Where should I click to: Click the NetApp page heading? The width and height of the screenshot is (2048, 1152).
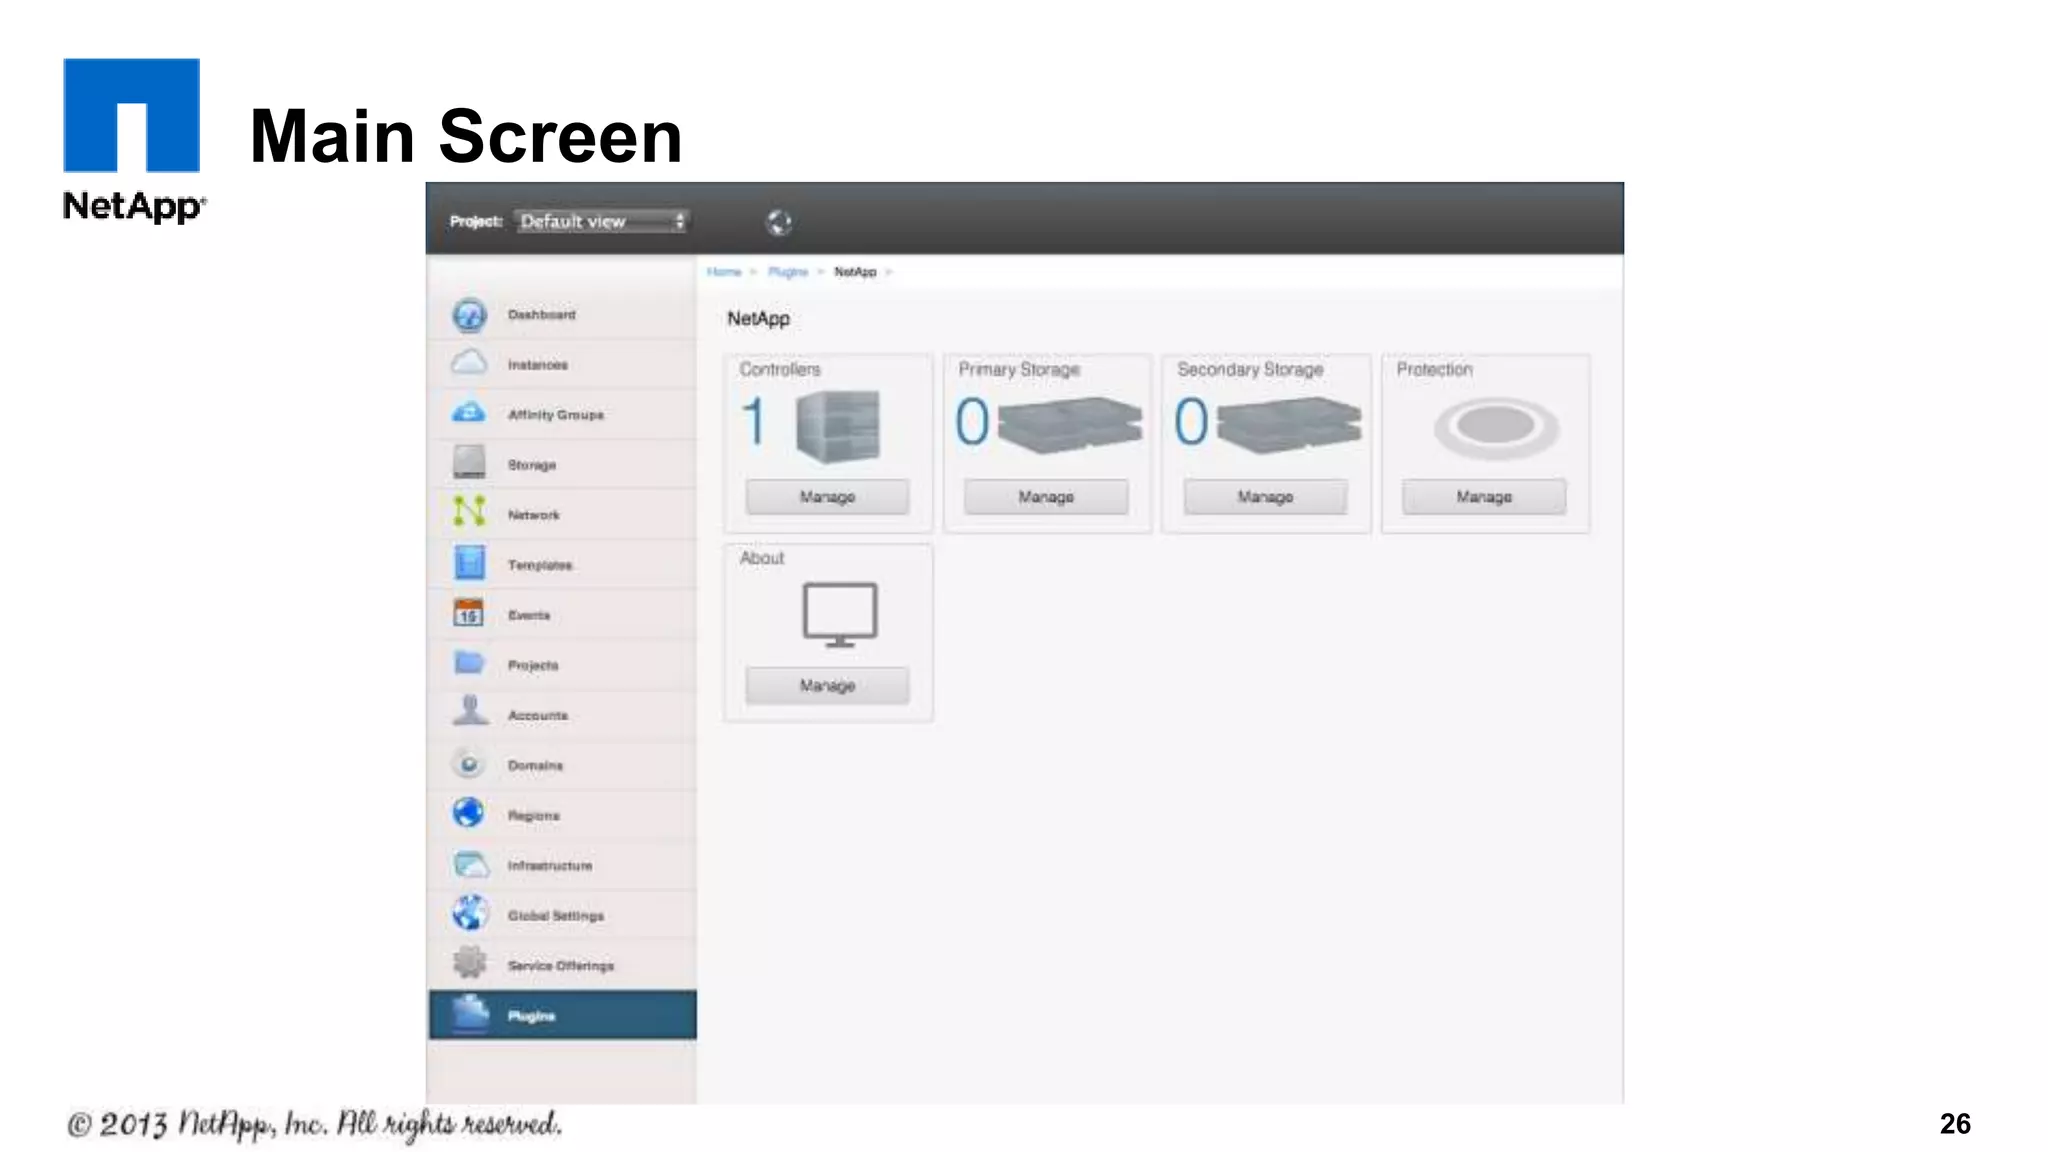pyautogui.click(x=758, y=319)
